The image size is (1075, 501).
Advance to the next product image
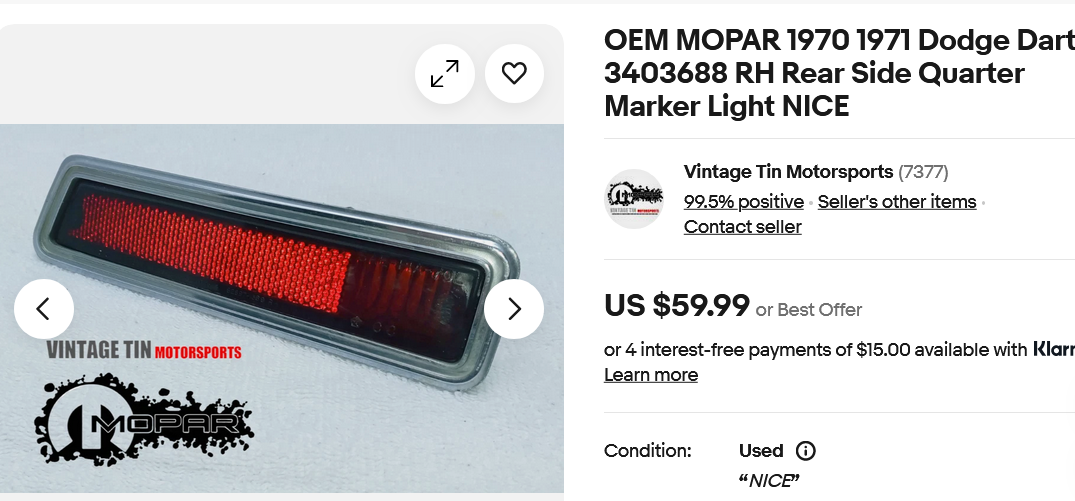[514, 309]
